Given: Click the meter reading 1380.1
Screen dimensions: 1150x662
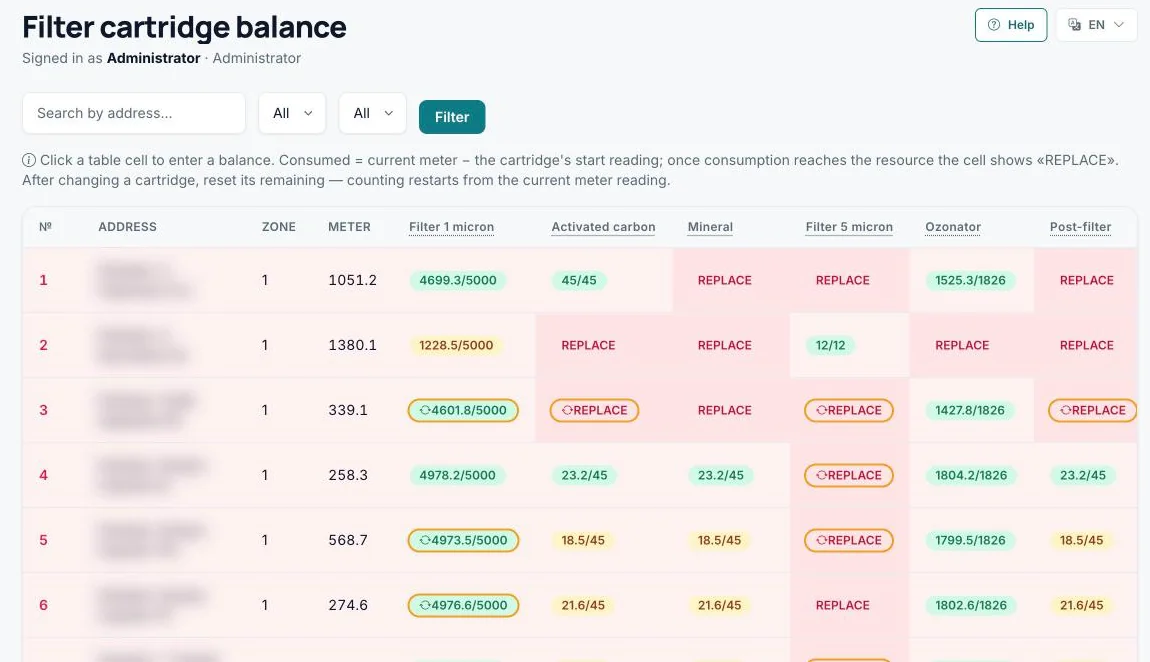Looking at the screenshot, I should (x=352, y=345).
